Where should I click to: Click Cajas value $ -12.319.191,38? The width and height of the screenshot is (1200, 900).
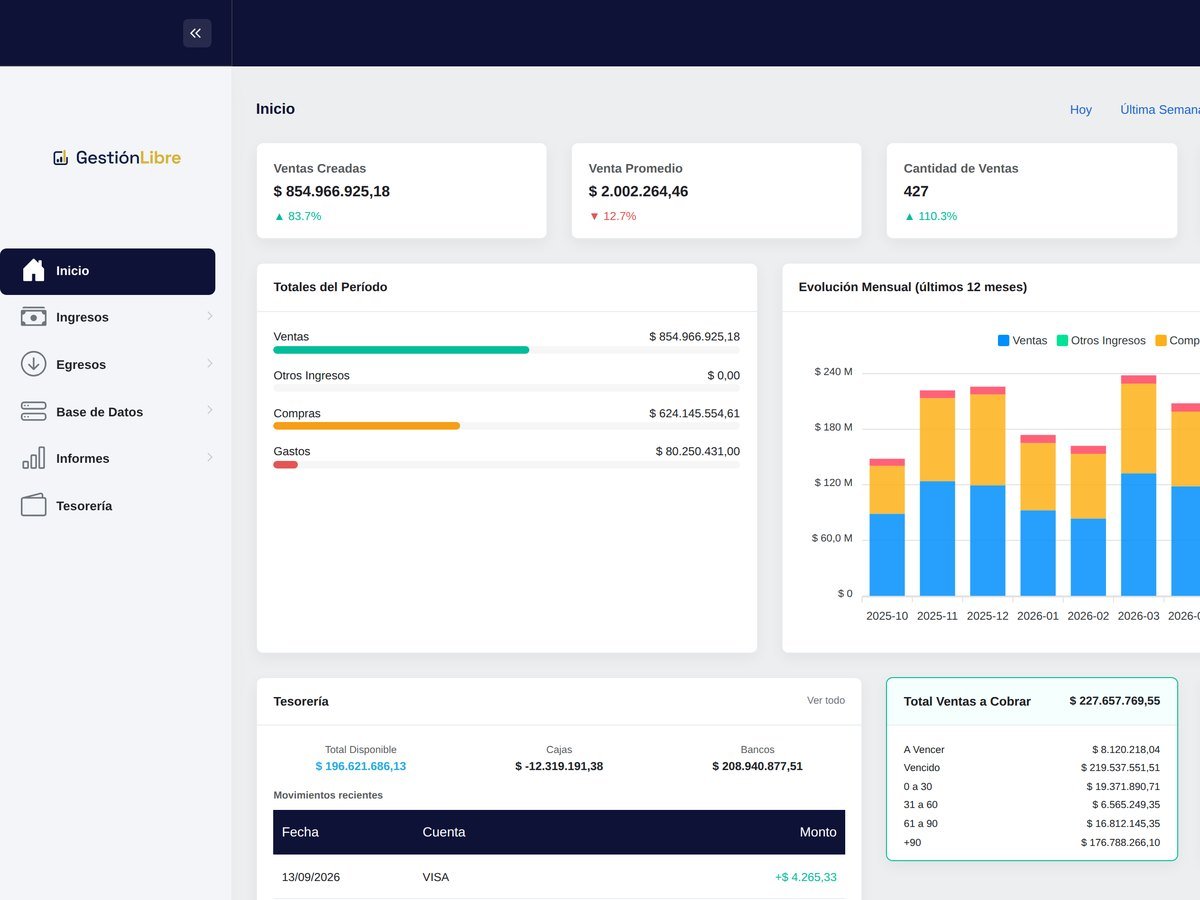tap(559, 766)
